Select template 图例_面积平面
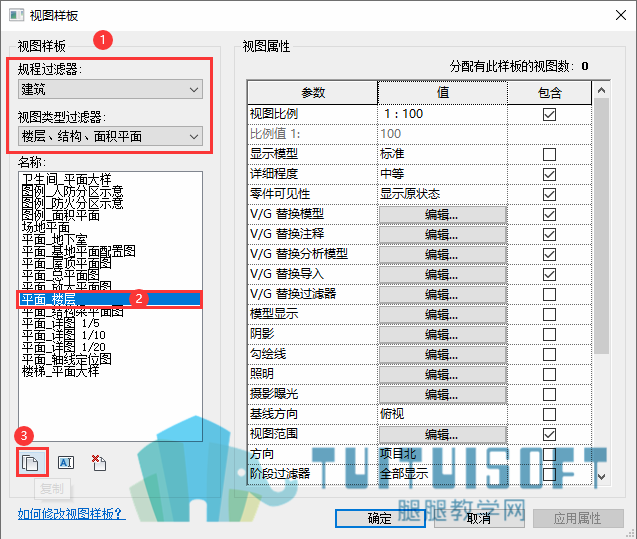 [61, 215]
